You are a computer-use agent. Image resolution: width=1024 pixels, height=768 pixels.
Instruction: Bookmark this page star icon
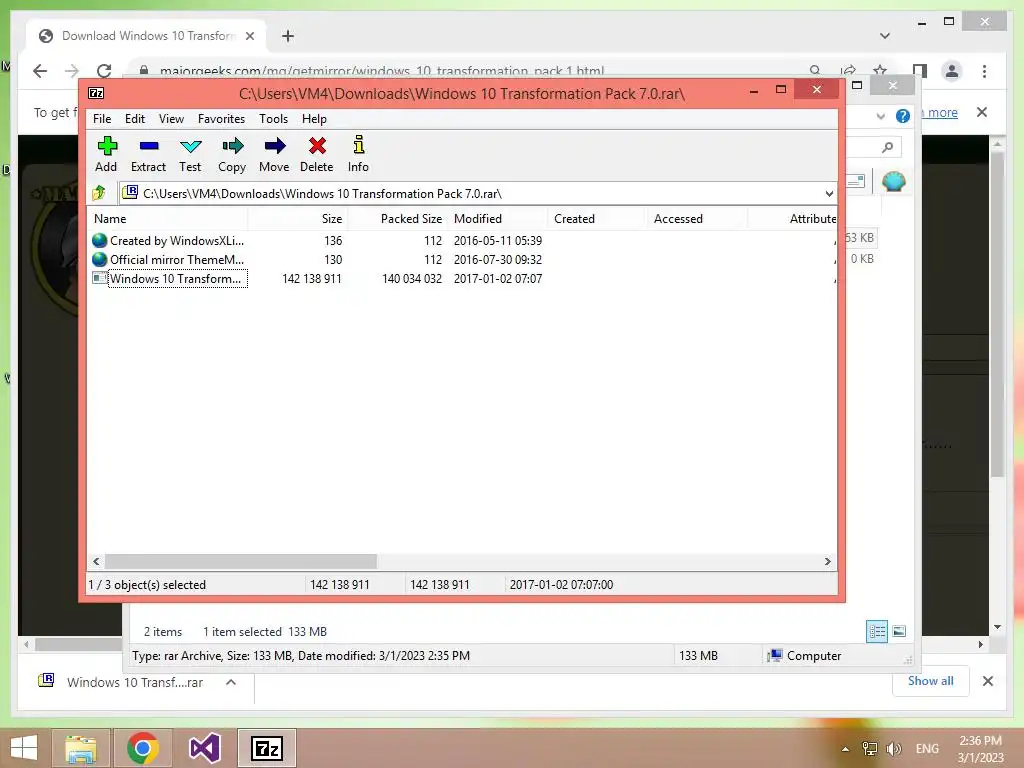coord(880,71)
